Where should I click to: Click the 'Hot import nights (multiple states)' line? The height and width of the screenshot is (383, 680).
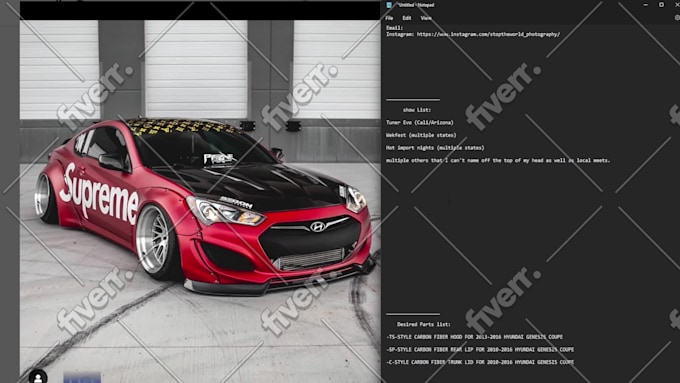(x=435, y=148)
